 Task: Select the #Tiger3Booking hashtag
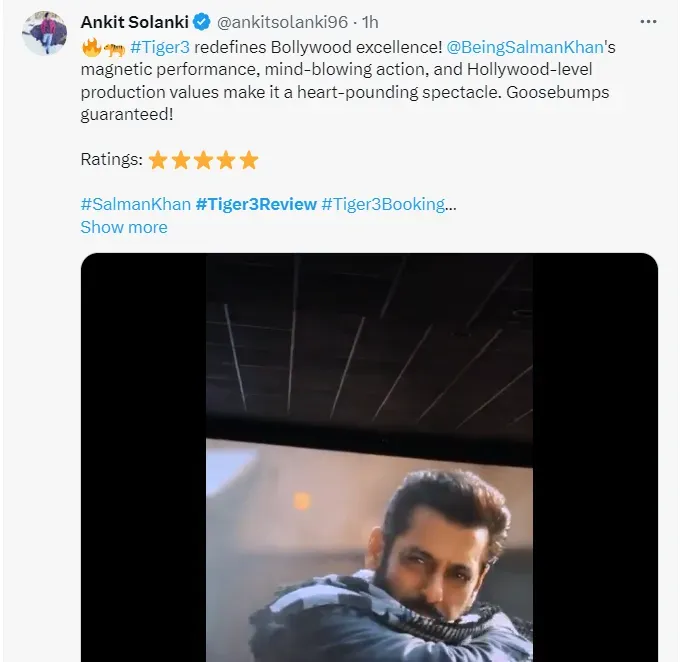383,204
